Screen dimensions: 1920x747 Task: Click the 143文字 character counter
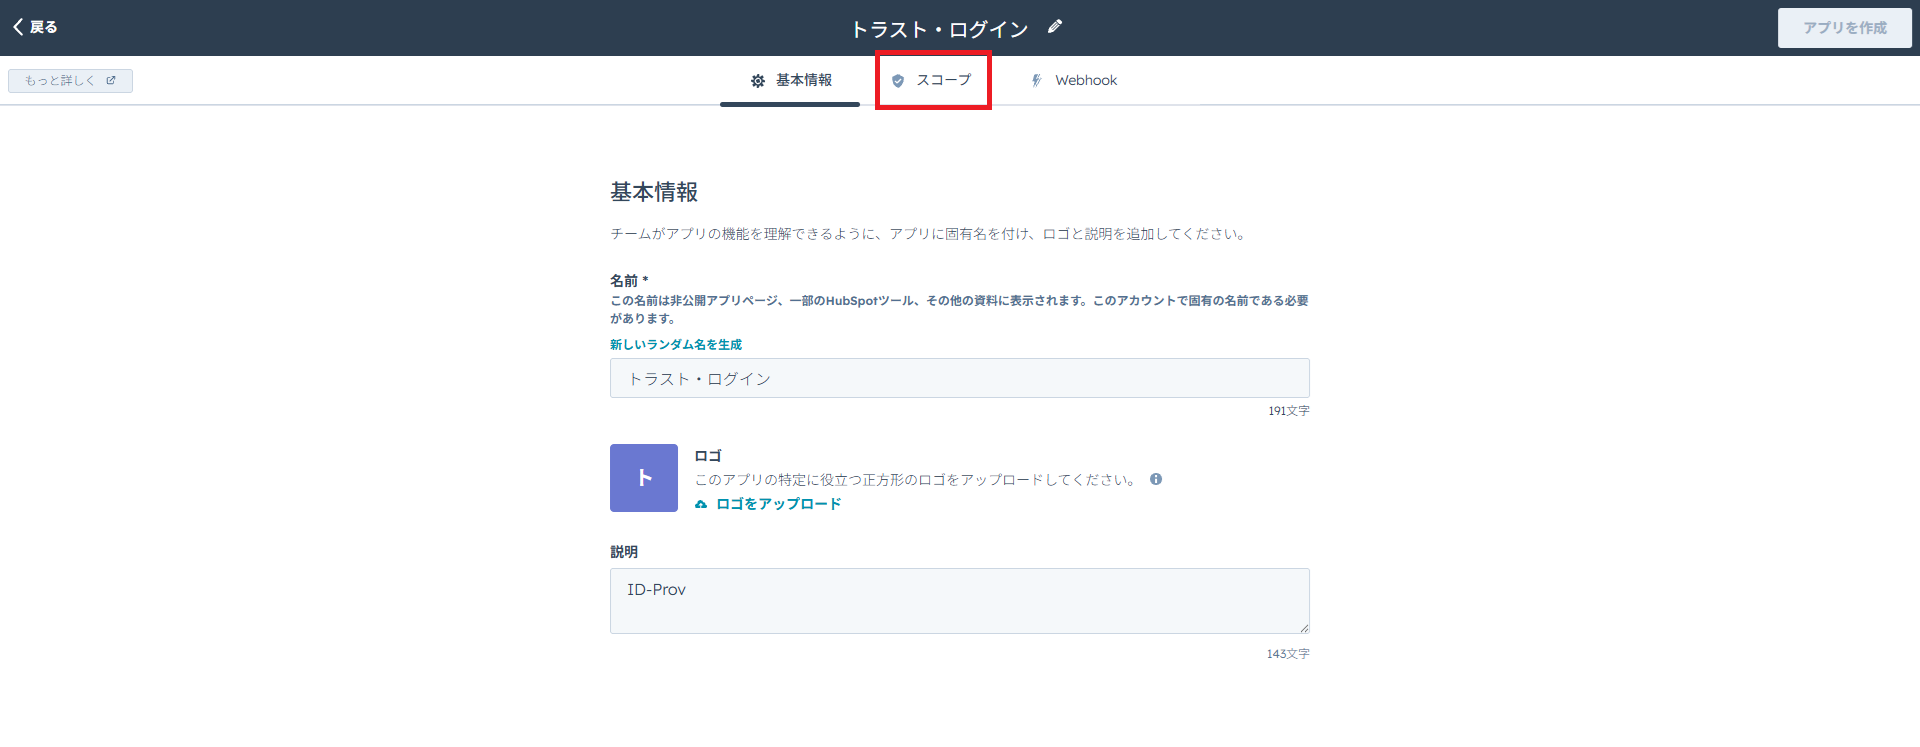point(1288,654)
